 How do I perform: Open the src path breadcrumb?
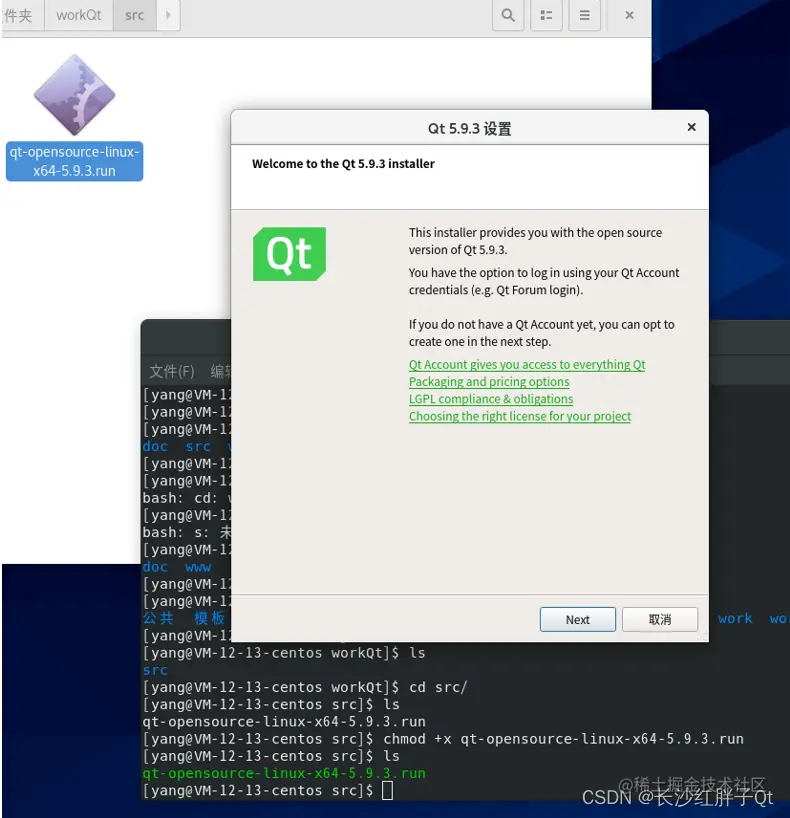[x=135, y=15]
